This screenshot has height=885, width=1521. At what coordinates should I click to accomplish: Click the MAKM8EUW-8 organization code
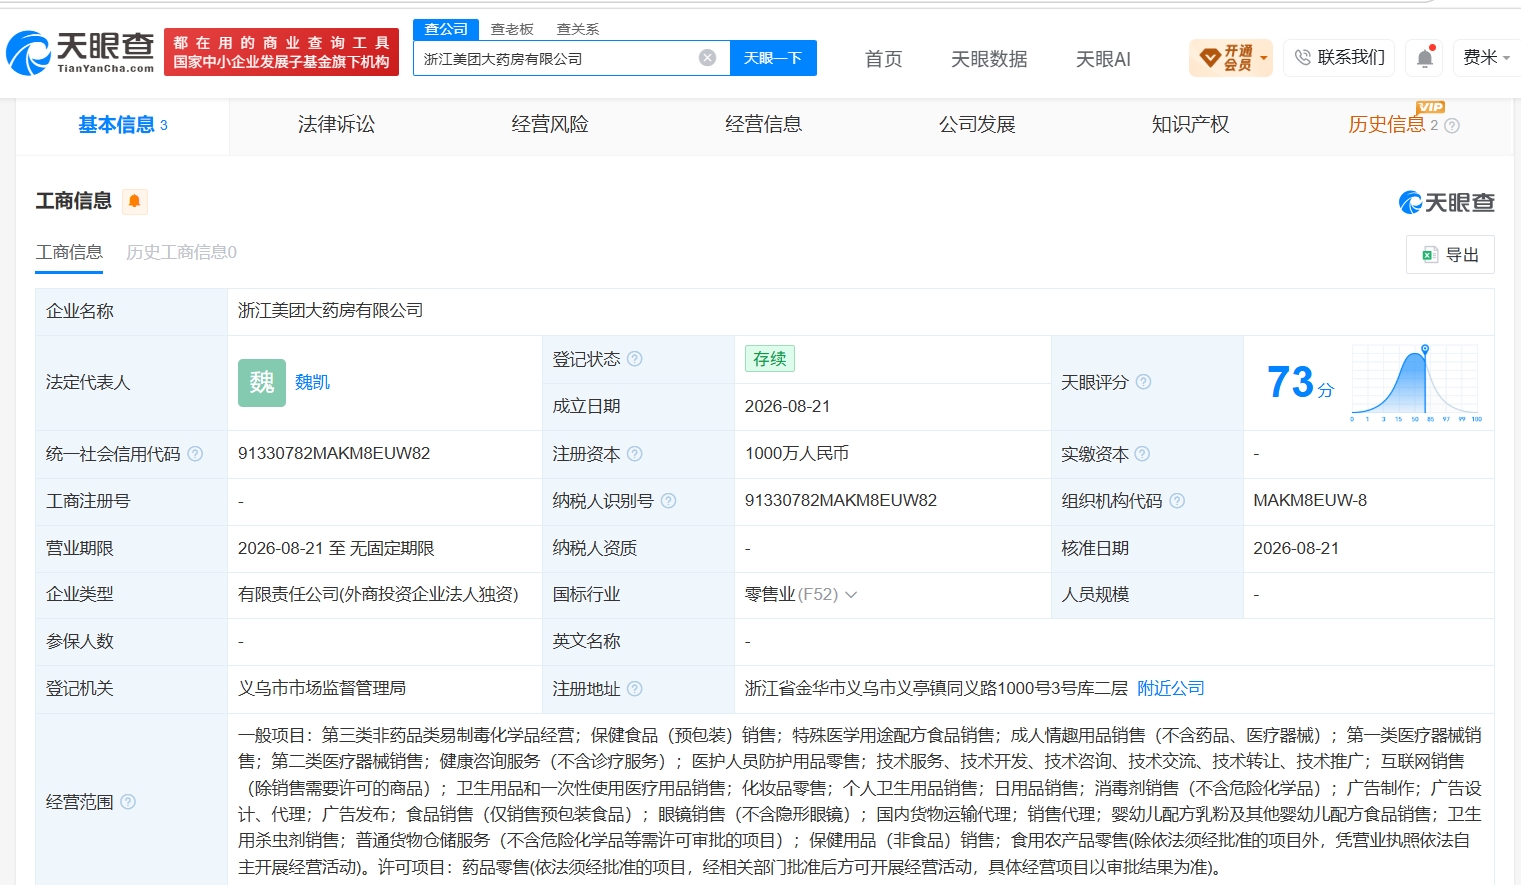pos(1310,501)
